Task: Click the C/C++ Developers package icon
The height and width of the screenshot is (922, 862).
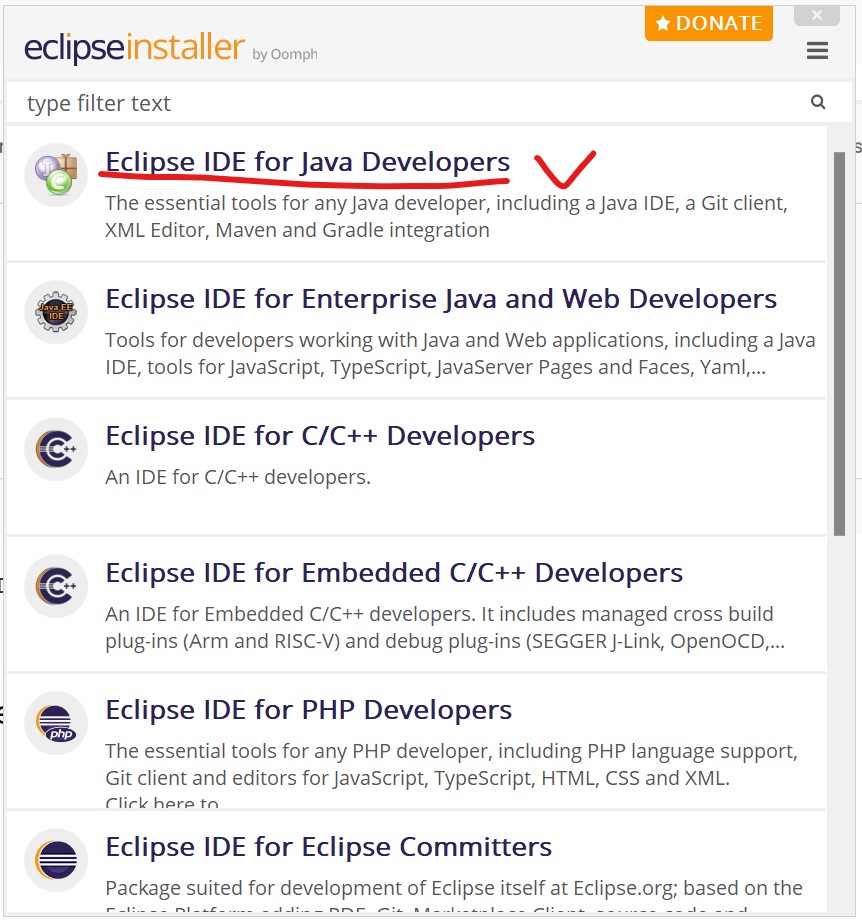Action: (56, 449)
